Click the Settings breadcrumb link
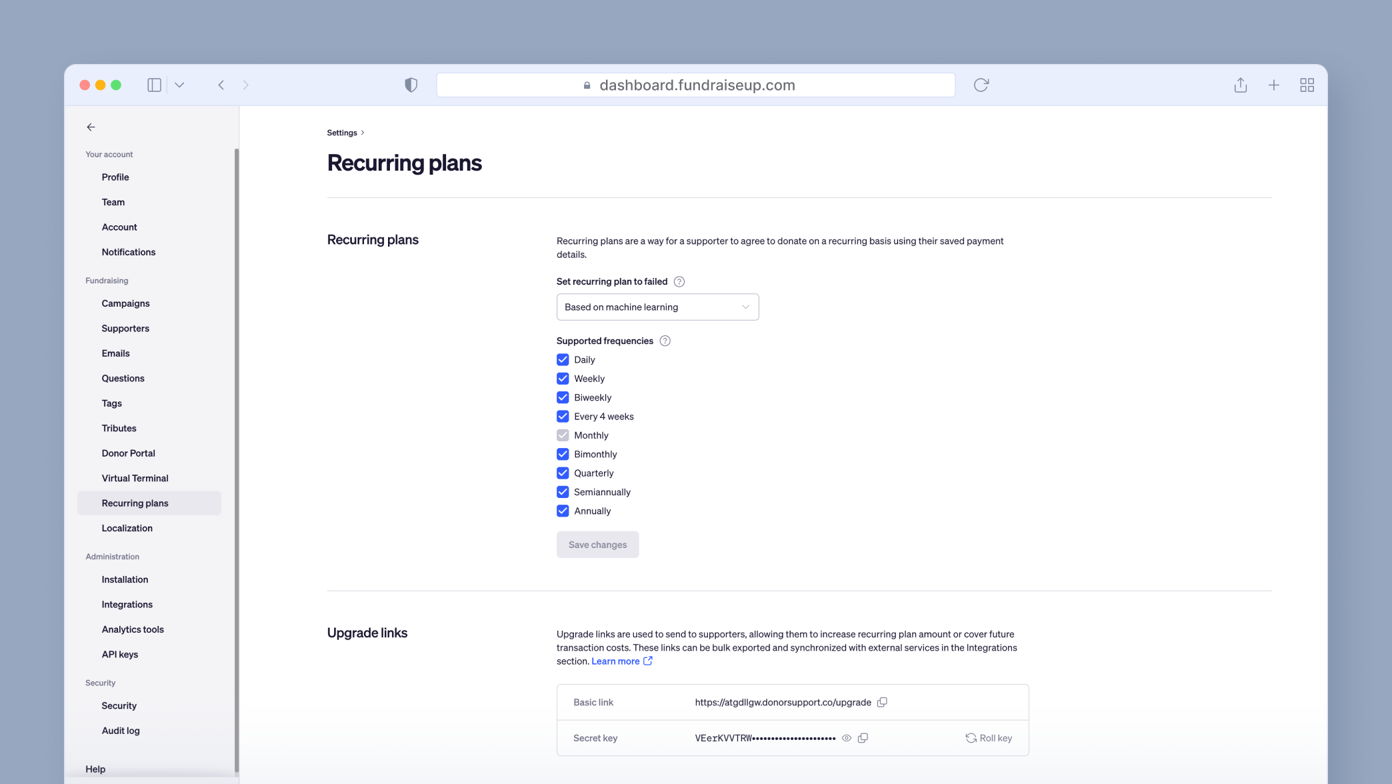This screenshot has height=784, width=1392. tap(342, 132)
